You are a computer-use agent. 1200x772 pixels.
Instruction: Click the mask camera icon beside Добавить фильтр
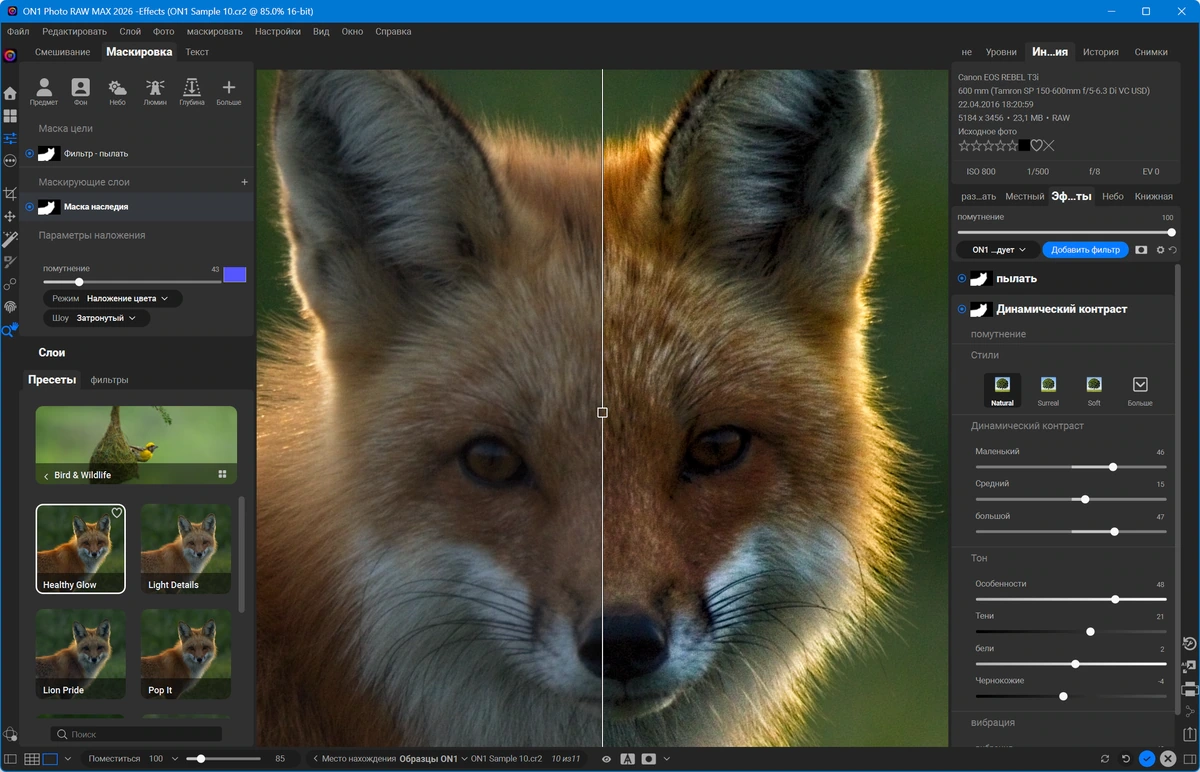(x=1142, y=250)
